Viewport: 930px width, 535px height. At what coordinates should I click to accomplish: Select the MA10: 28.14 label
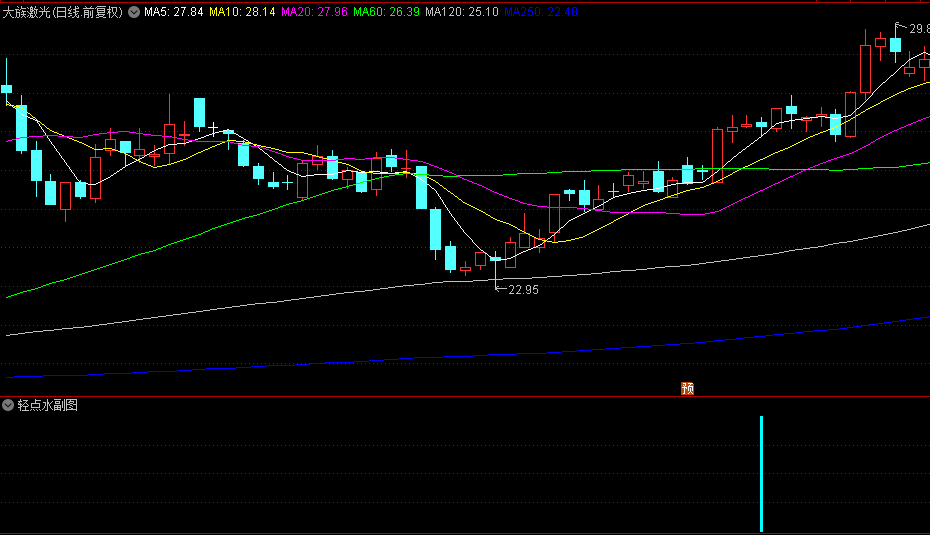point(242,12)
